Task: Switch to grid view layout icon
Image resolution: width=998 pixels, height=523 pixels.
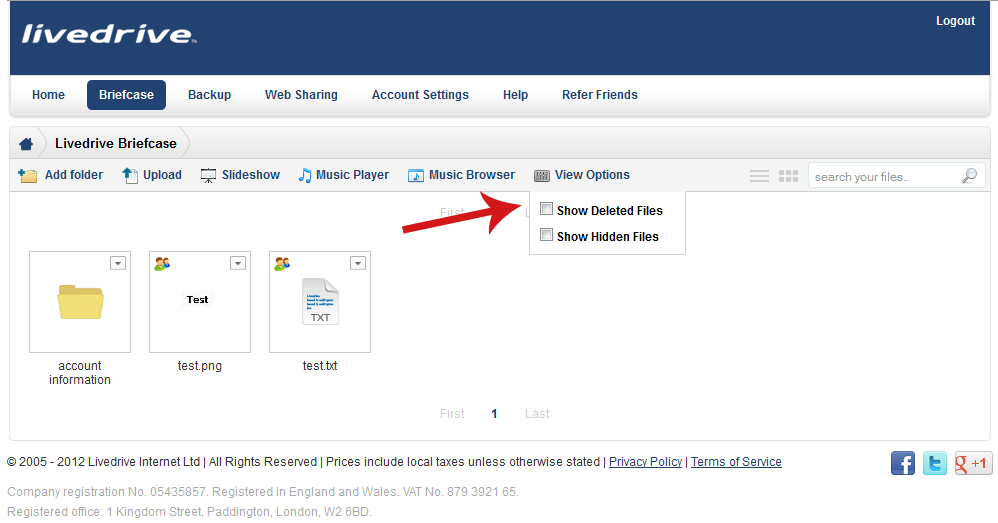Action: (x=789, y=176)
